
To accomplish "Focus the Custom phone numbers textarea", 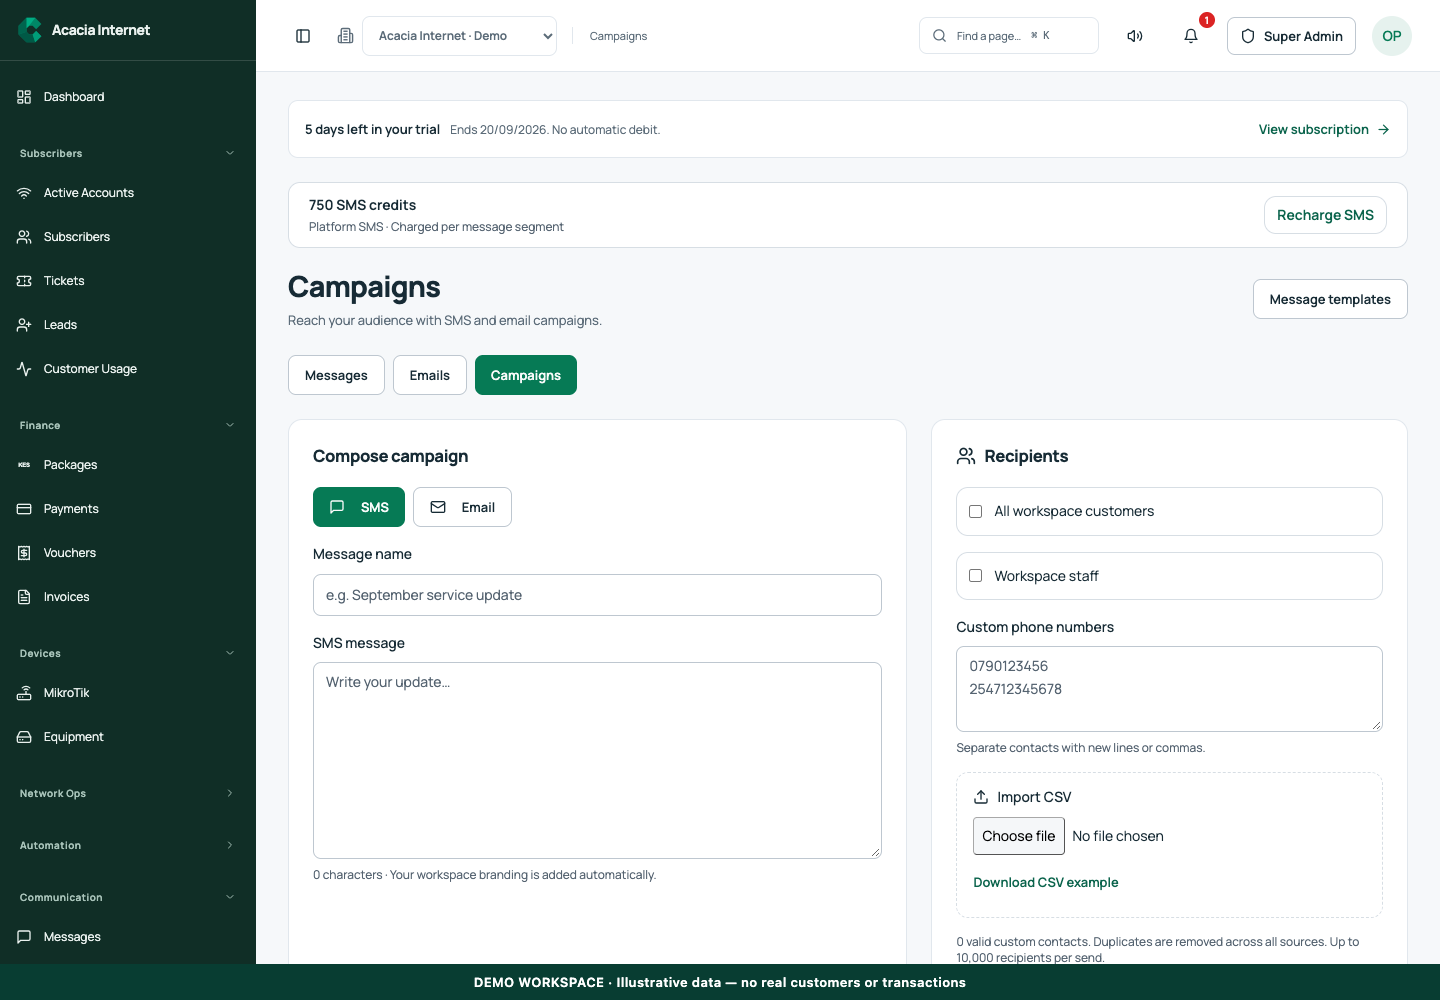I will [x=1169, y=689].
